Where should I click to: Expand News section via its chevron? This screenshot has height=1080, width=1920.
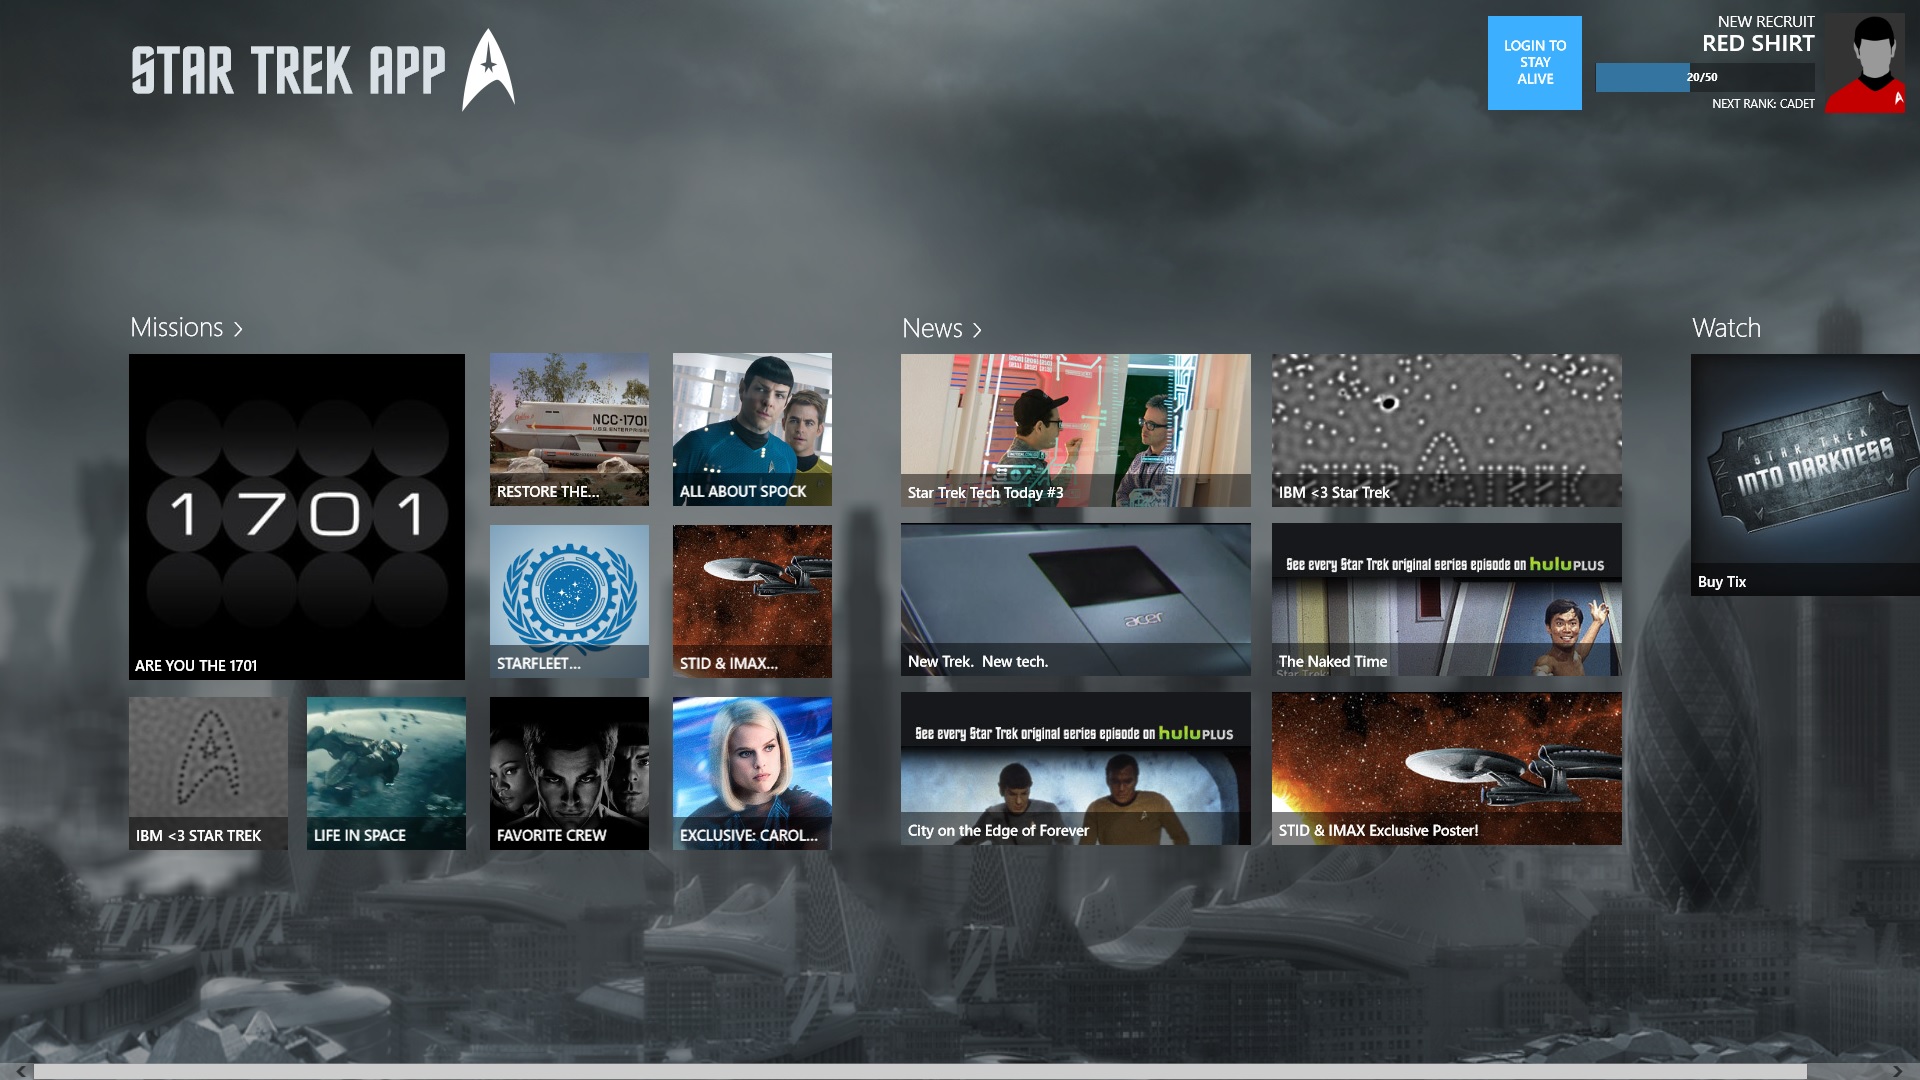coord(975,329)
